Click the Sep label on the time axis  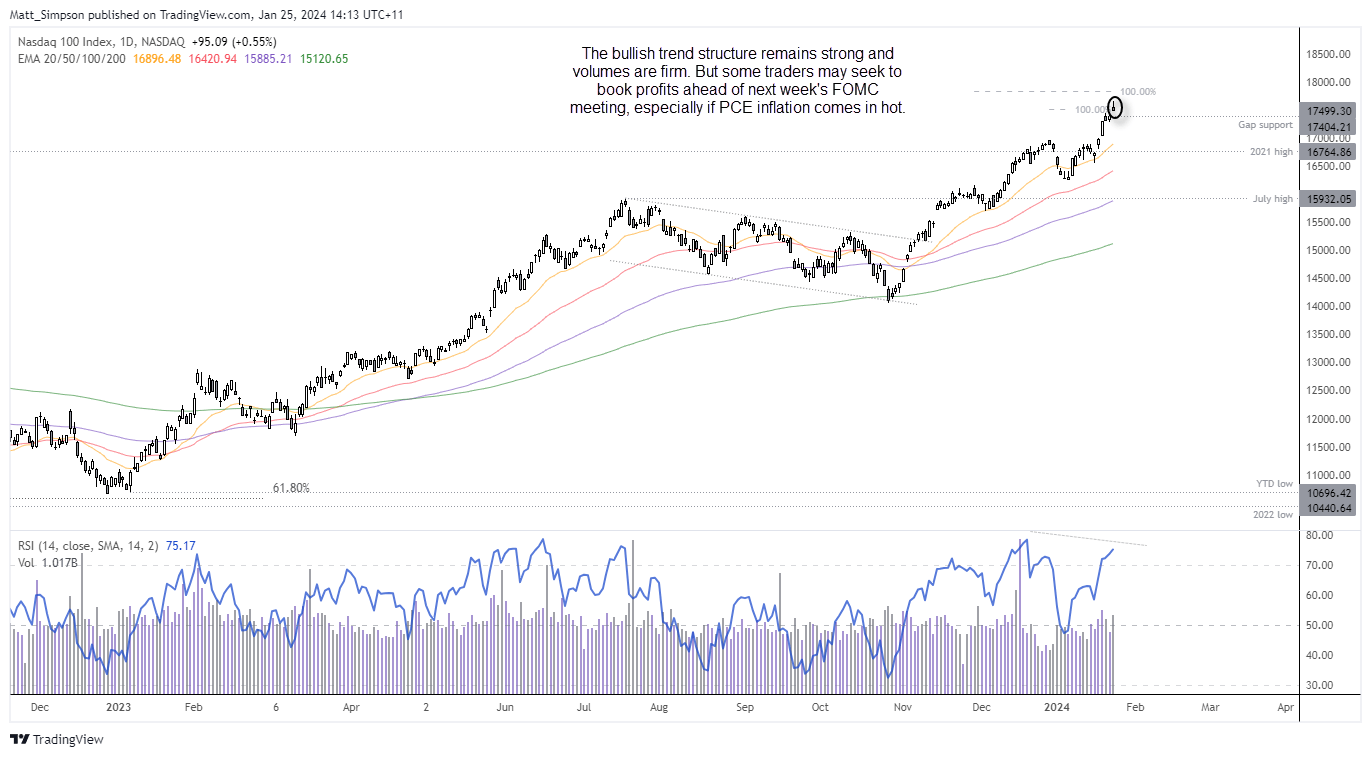(x=744, y=707)
